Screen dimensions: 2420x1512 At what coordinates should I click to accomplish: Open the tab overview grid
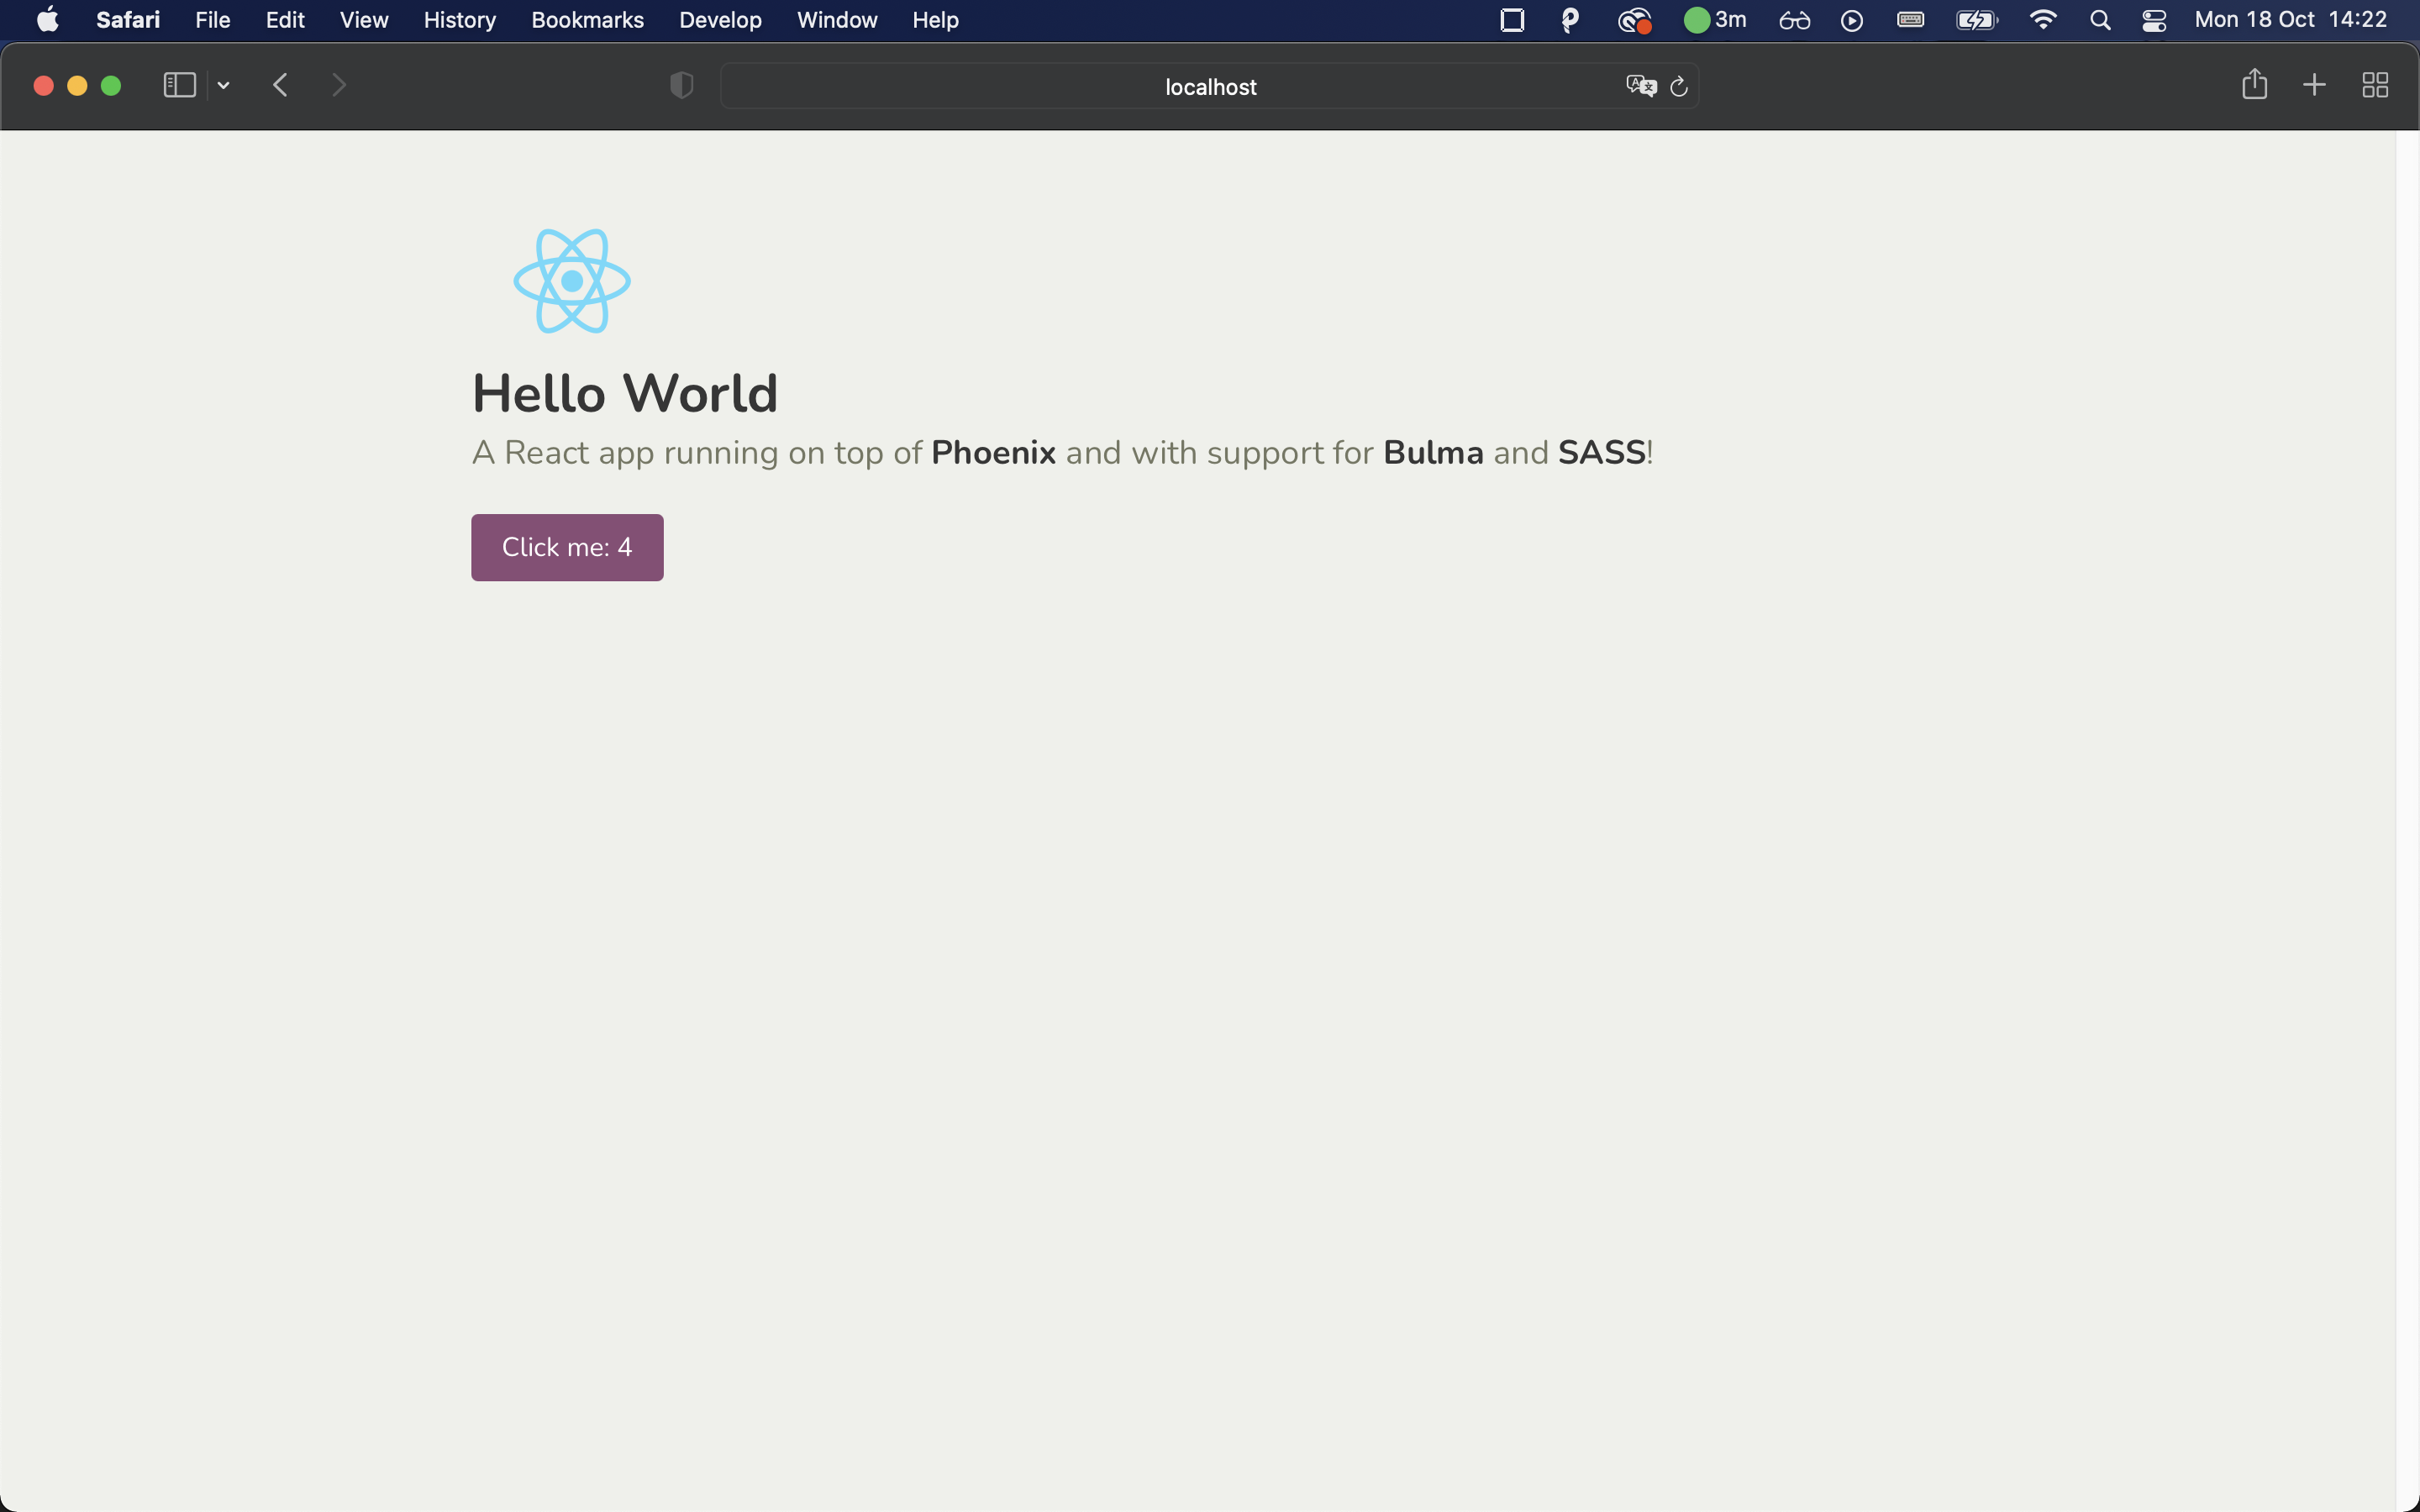2374,85
